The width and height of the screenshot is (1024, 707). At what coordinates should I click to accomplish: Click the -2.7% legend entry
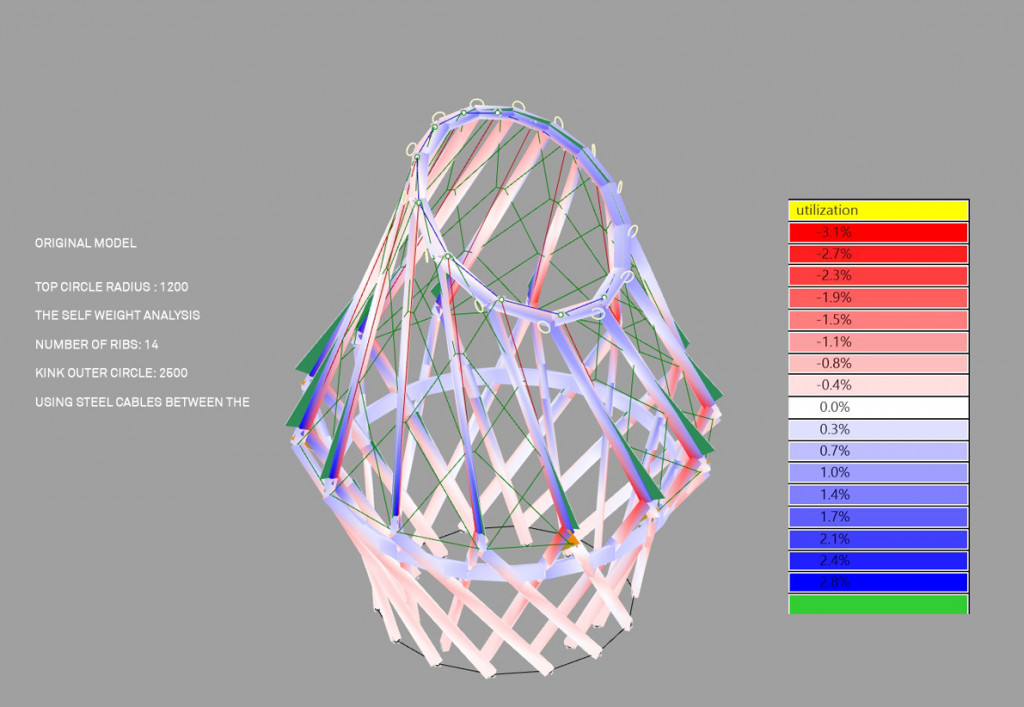[878, 254]
